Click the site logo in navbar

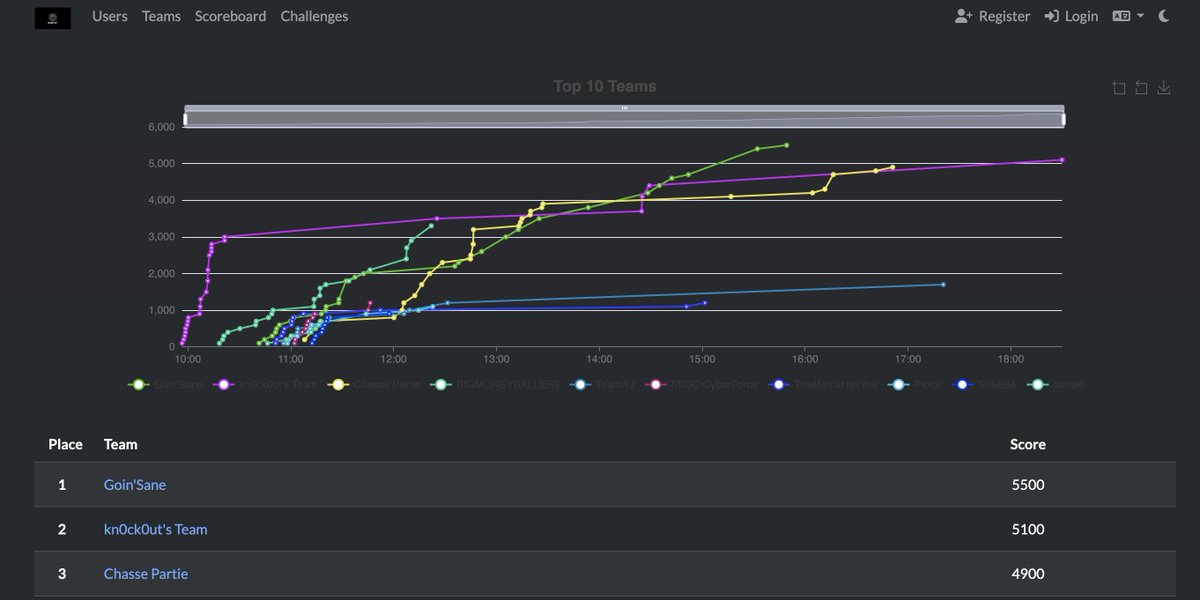tap(52, 17)
